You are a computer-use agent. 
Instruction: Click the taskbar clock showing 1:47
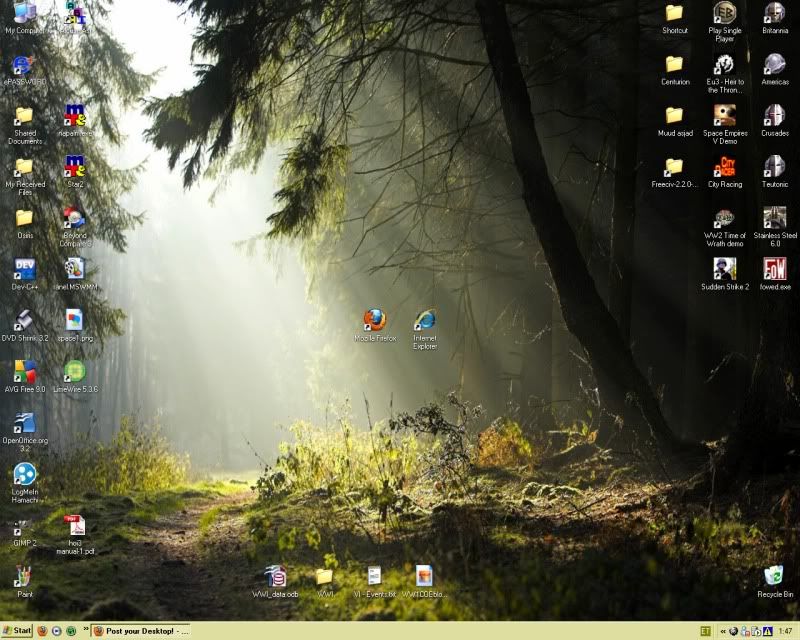pos(785,631)
